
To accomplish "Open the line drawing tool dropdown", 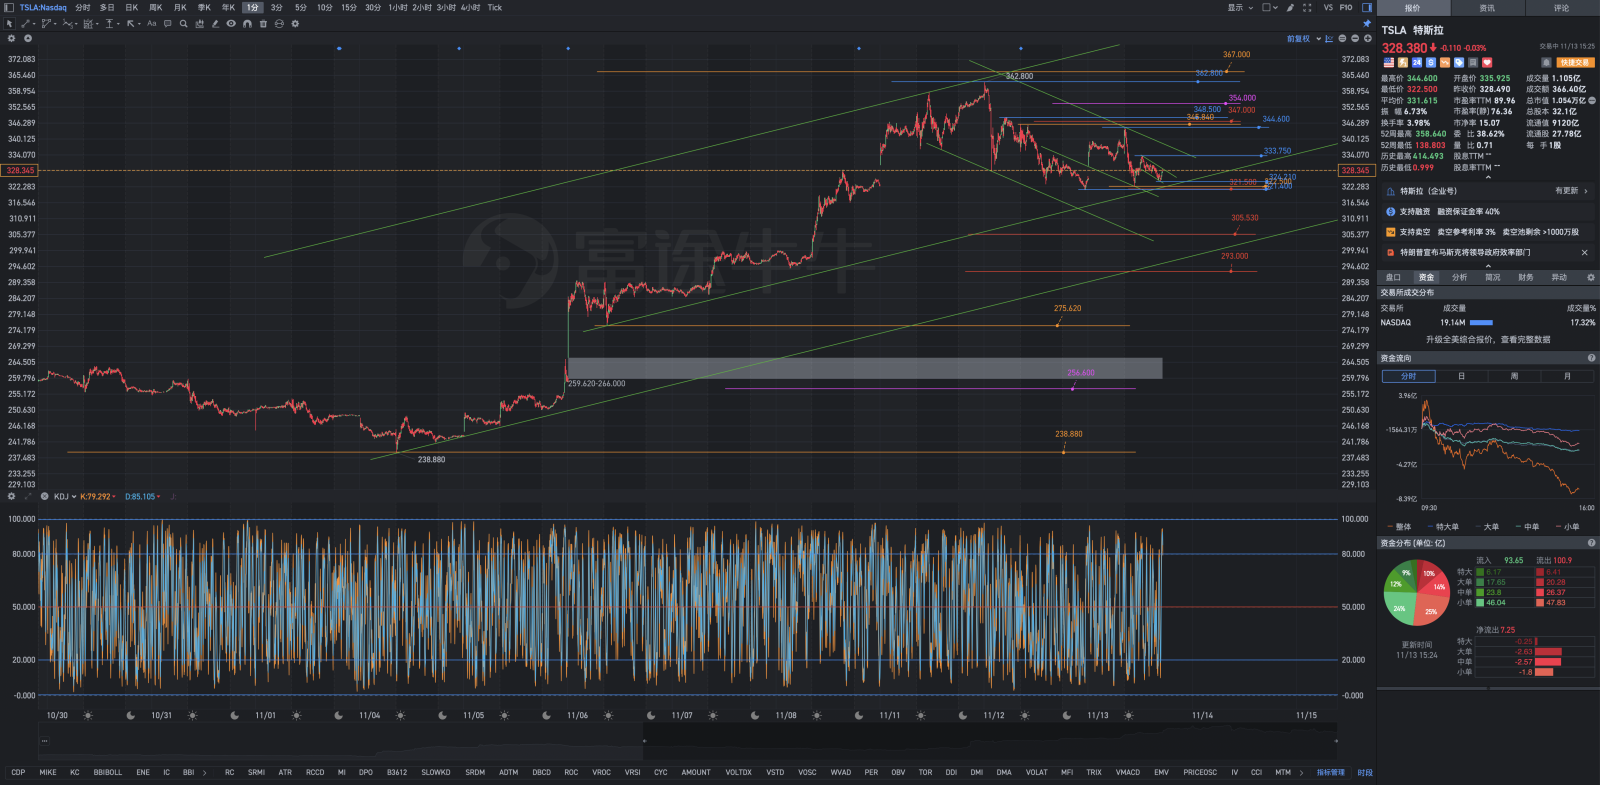I will [x=35, y=24].
